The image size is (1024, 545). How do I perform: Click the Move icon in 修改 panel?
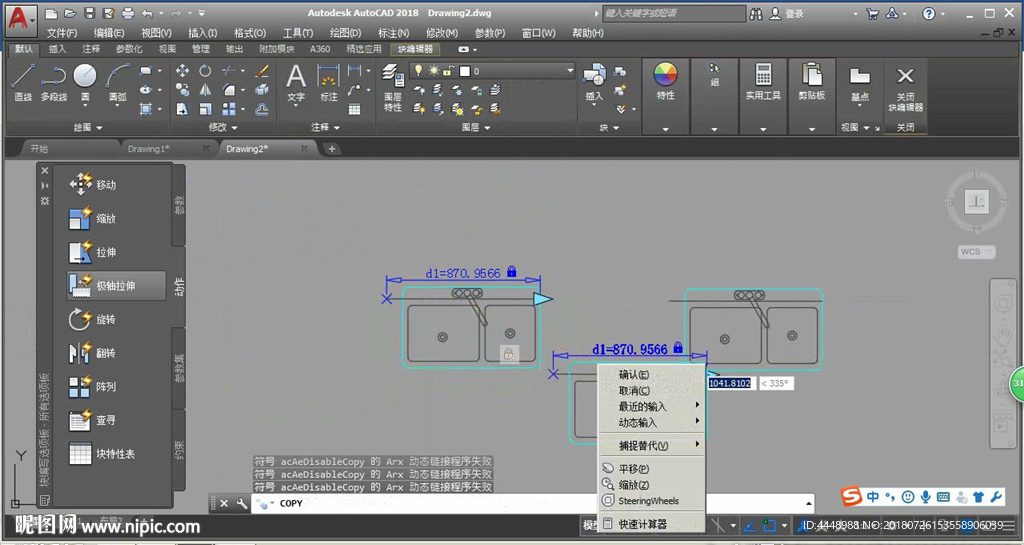pyautogui.click(x=182, y=70)
